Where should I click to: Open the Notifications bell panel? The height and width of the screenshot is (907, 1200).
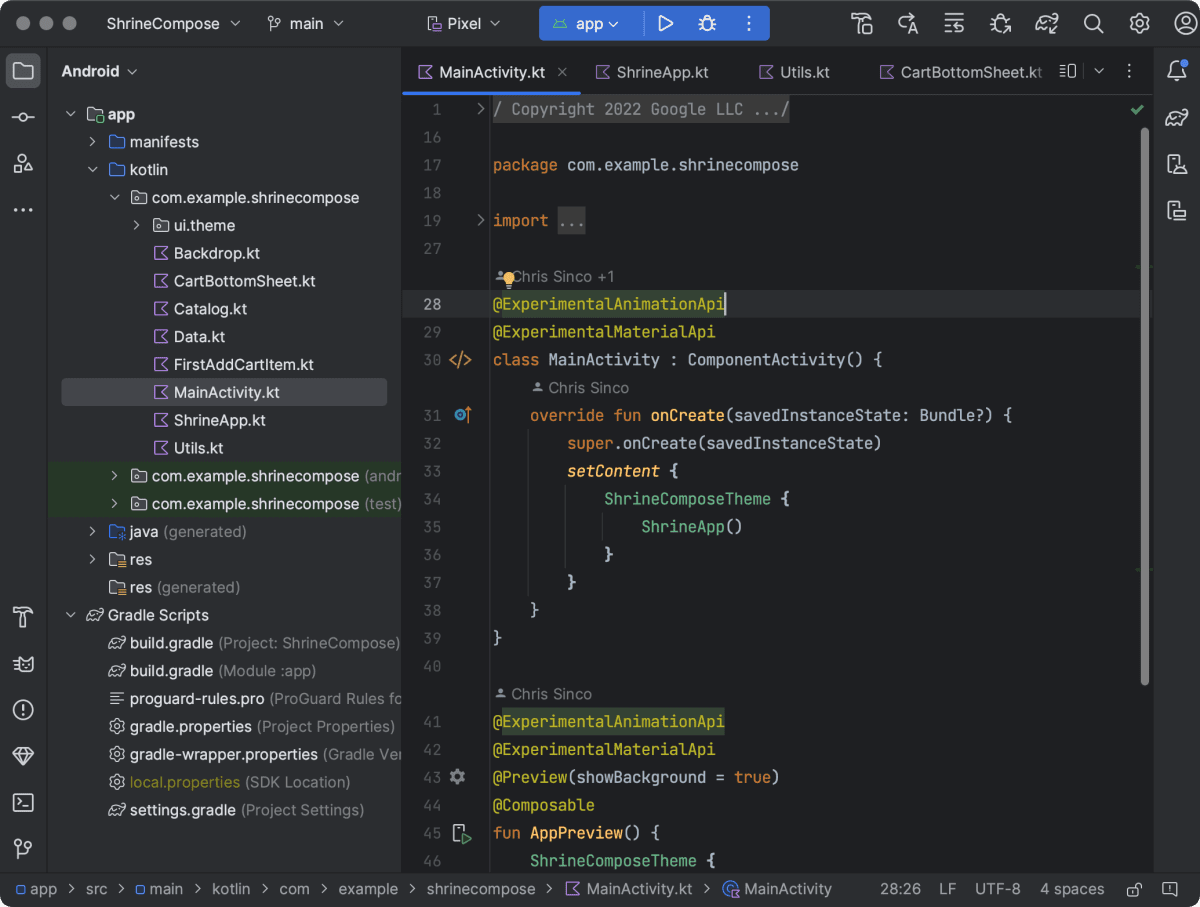pyautogui.click(x=1177, y=71)
